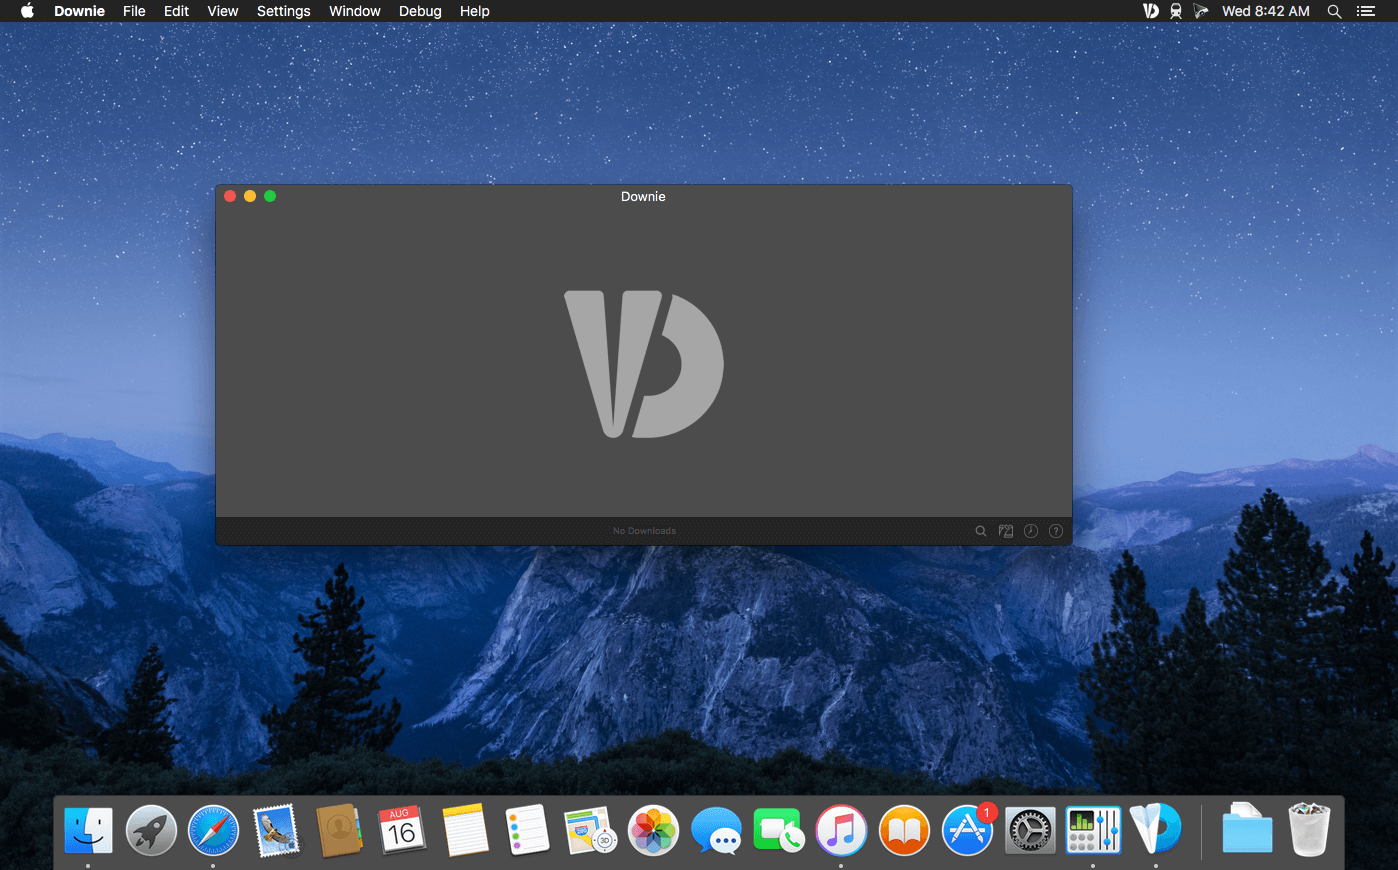Open the Settings menu
The image size is (1398, 870).
tap(283, 11)
